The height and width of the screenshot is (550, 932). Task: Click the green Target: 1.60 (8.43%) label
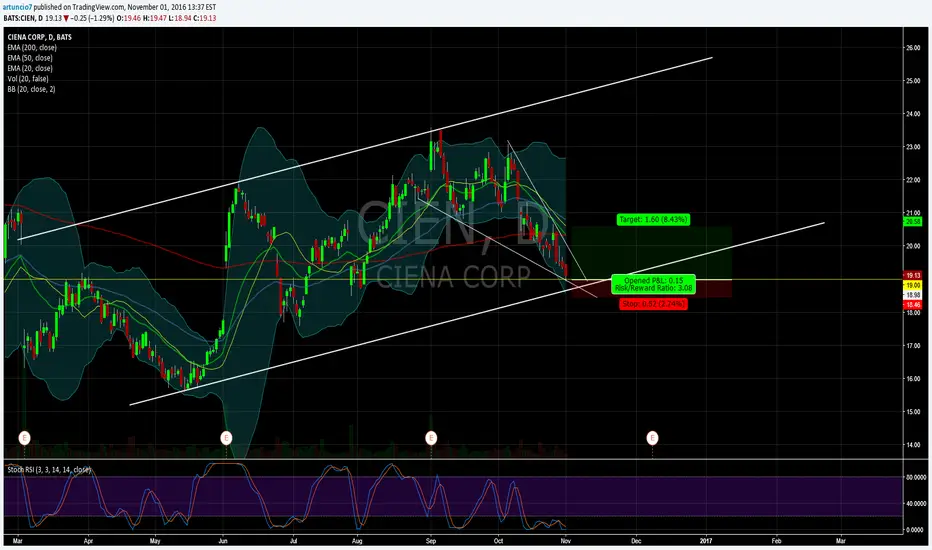click(x=653, y=219)
